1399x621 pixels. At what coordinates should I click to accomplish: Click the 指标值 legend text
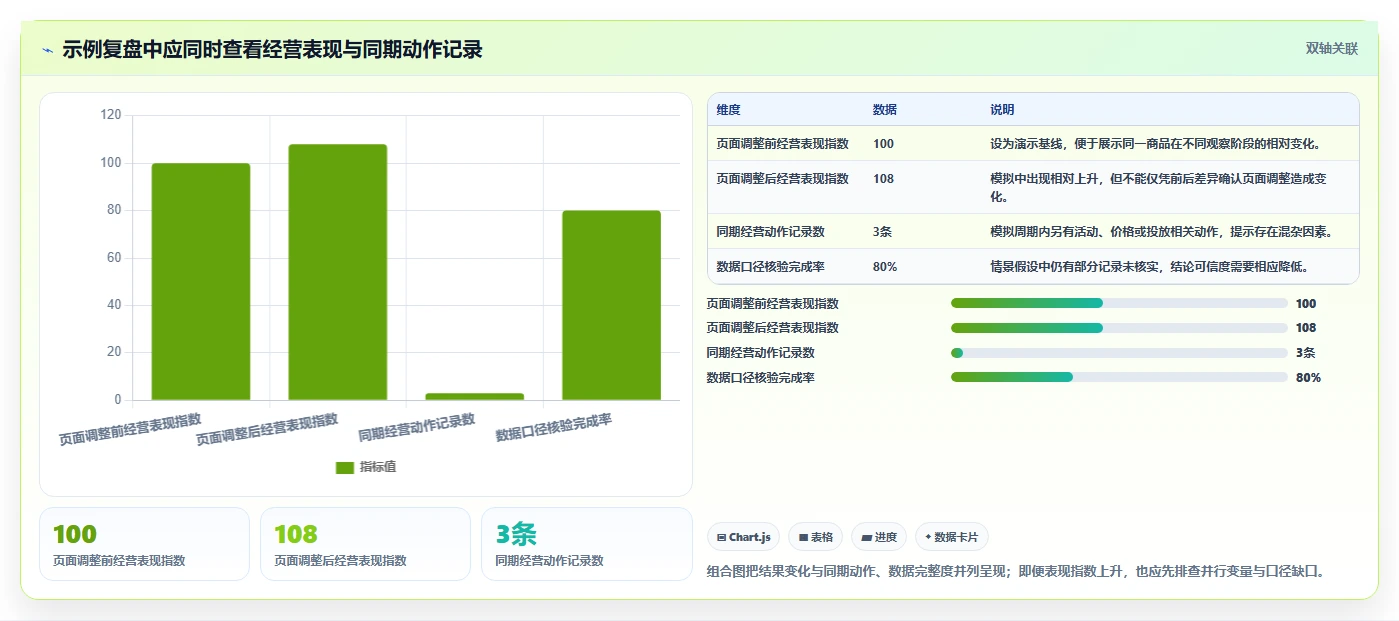(x=378, y=467)
